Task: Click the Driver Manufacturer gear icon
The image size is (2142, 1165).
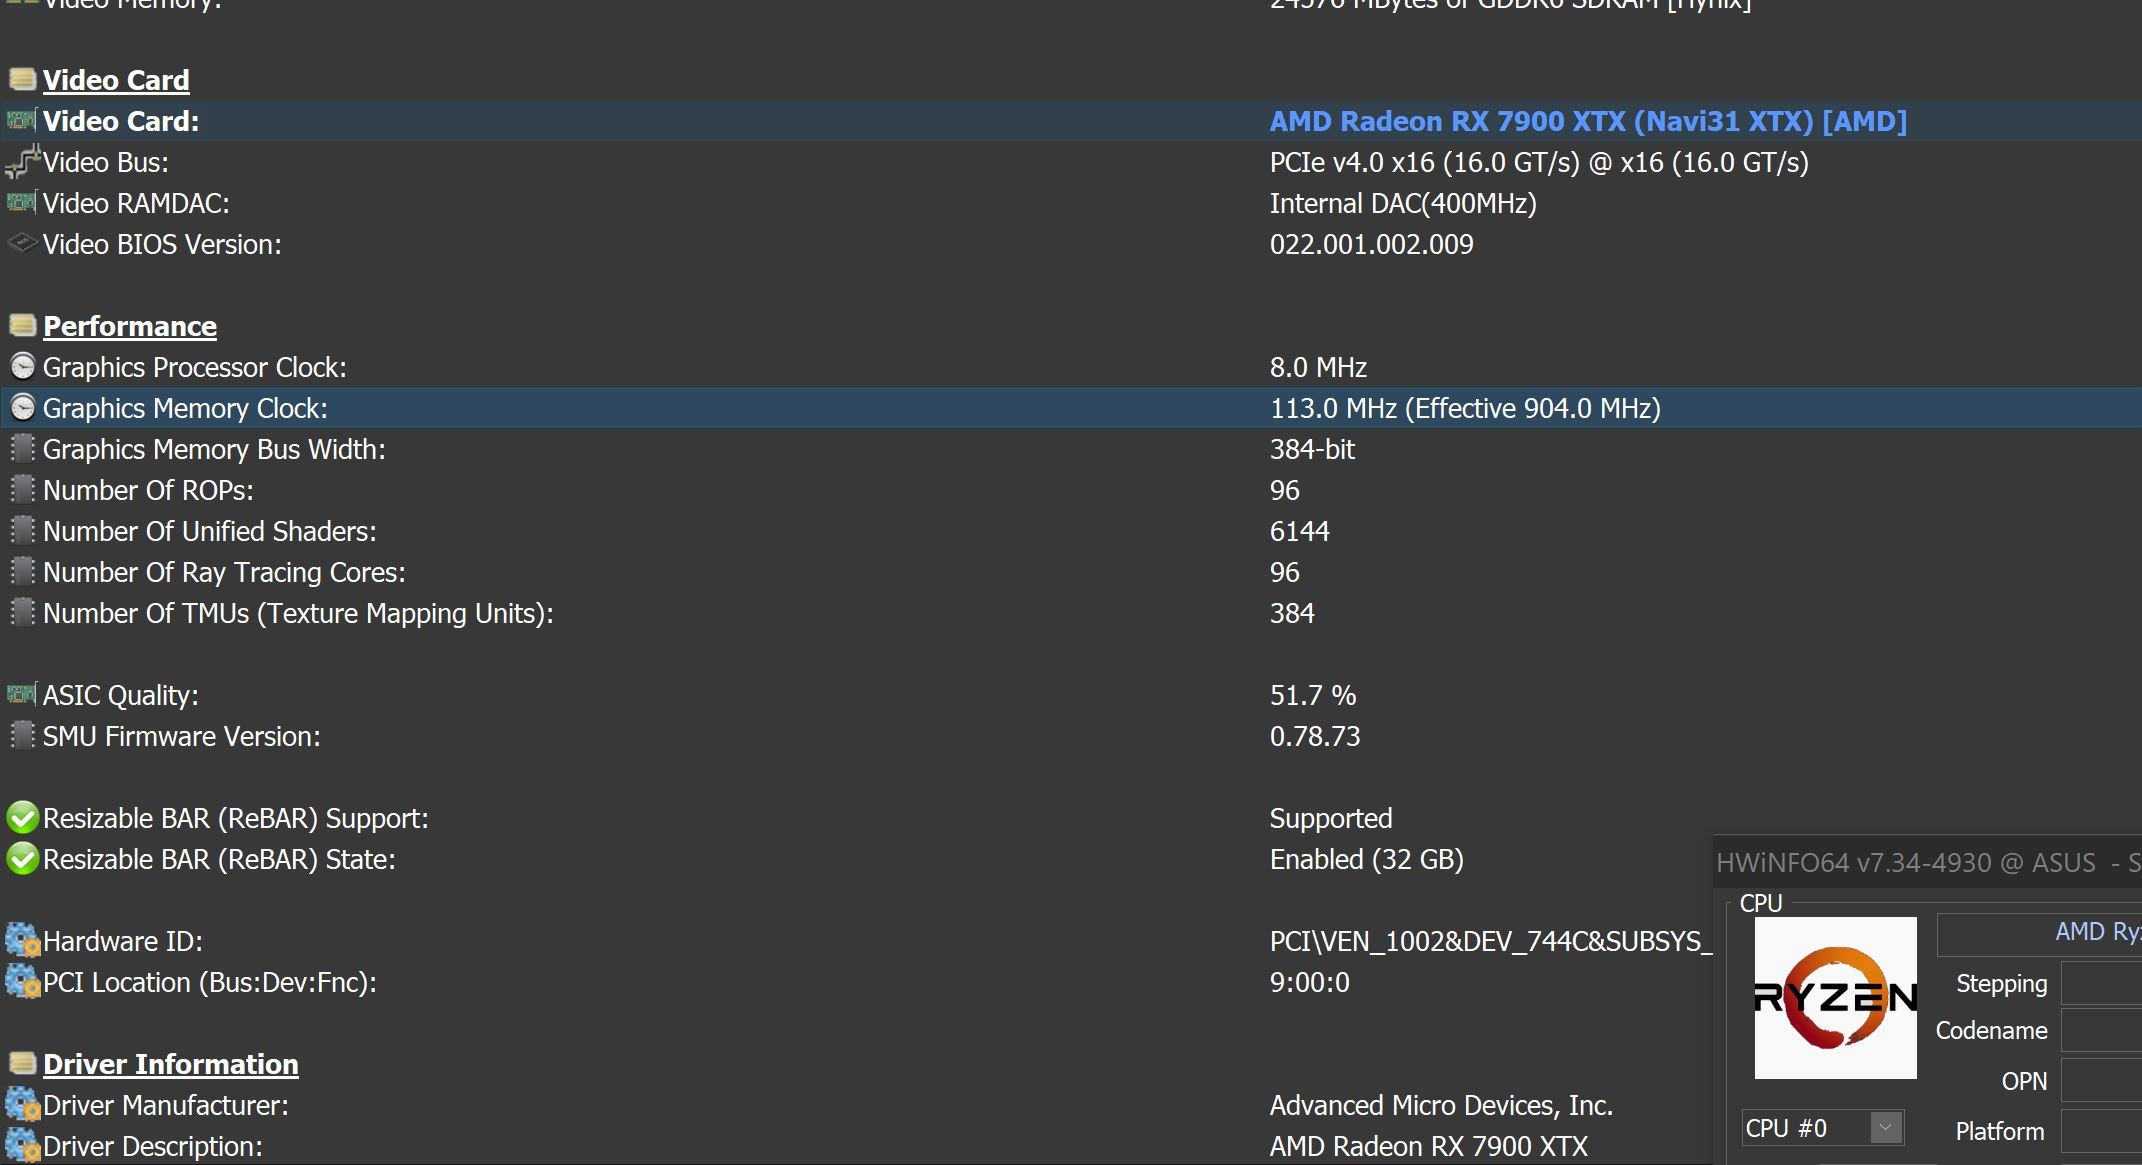Action: (x=22, y=1105)
